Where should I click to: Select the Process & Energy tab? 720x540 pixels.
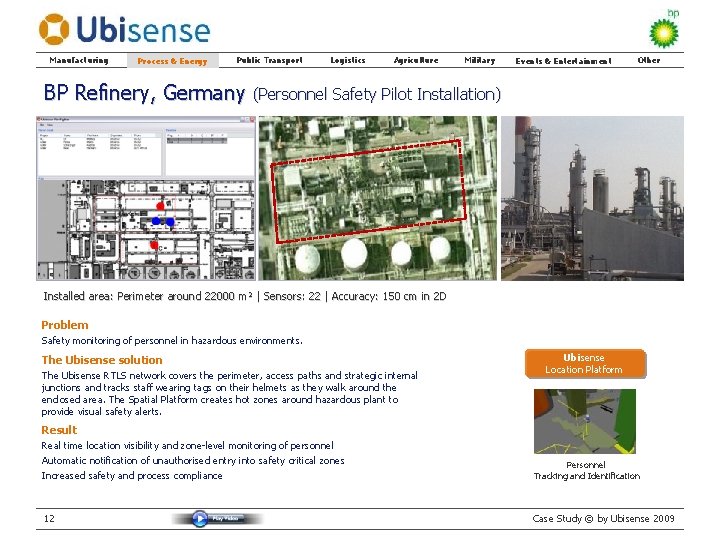(172, 61)
